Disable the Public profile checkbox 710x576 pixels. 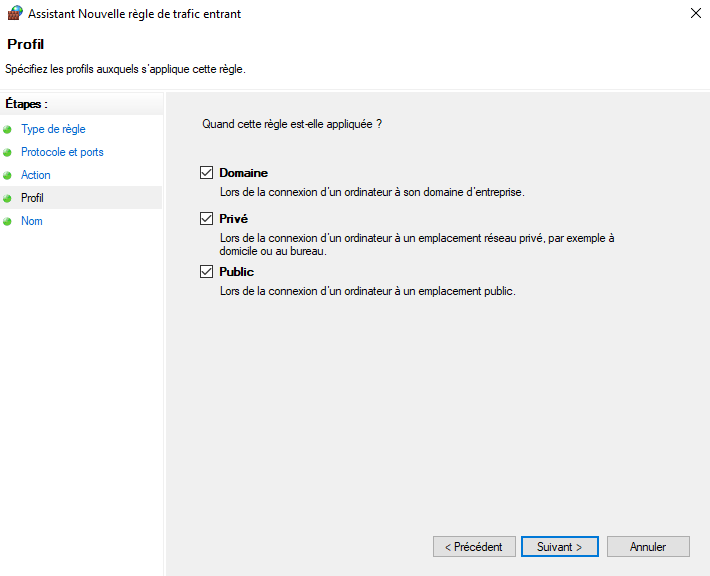tap(207, 272)
